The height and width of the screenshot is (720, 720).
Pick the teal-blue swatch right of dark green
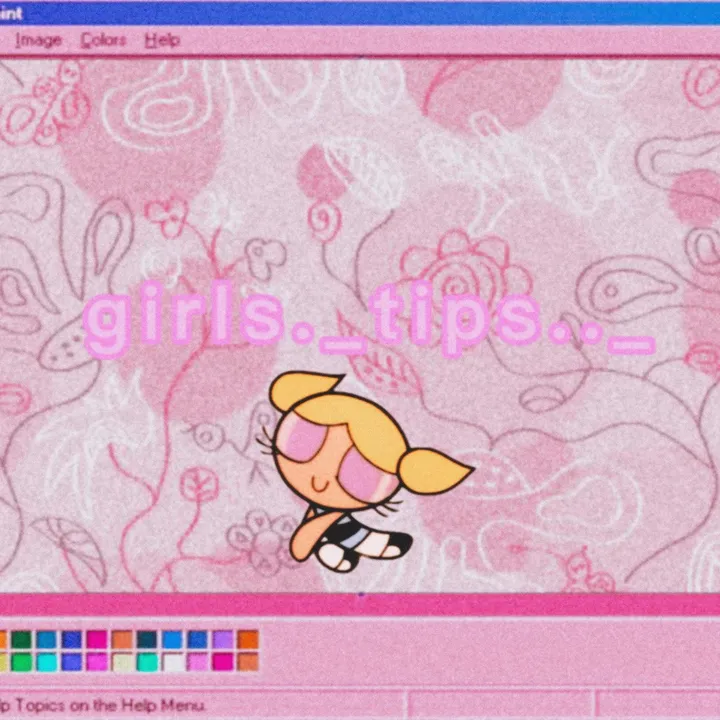tap(47, 640)
